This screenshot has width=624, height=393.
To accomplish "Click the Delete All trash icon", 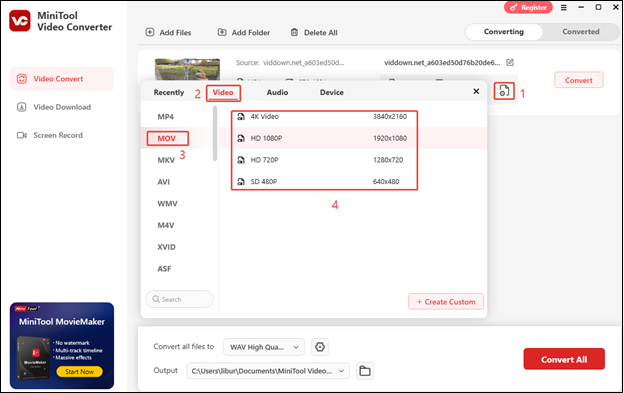I will click(294, 32).
